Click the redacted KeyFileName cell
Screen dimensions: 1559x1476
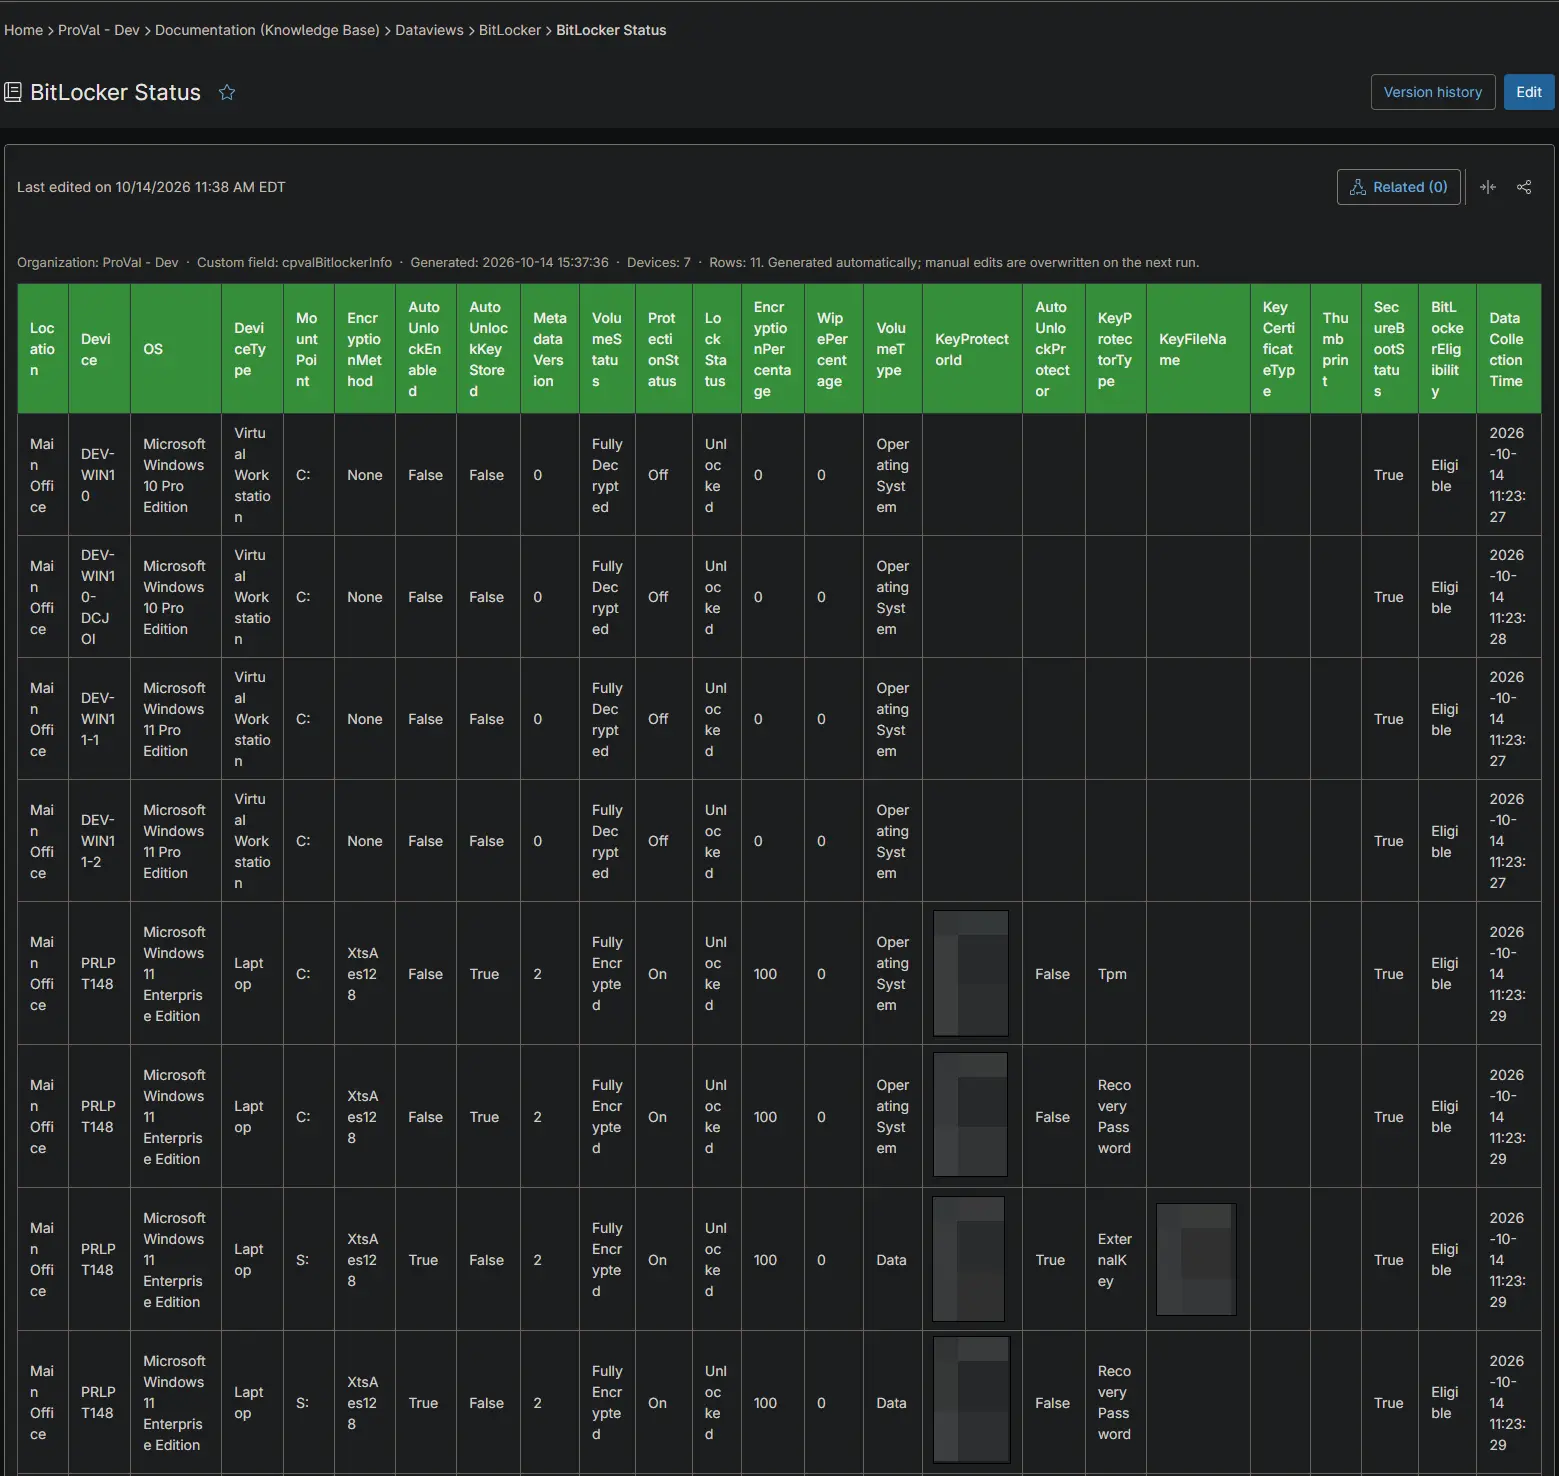(x=1197, y=1259)
